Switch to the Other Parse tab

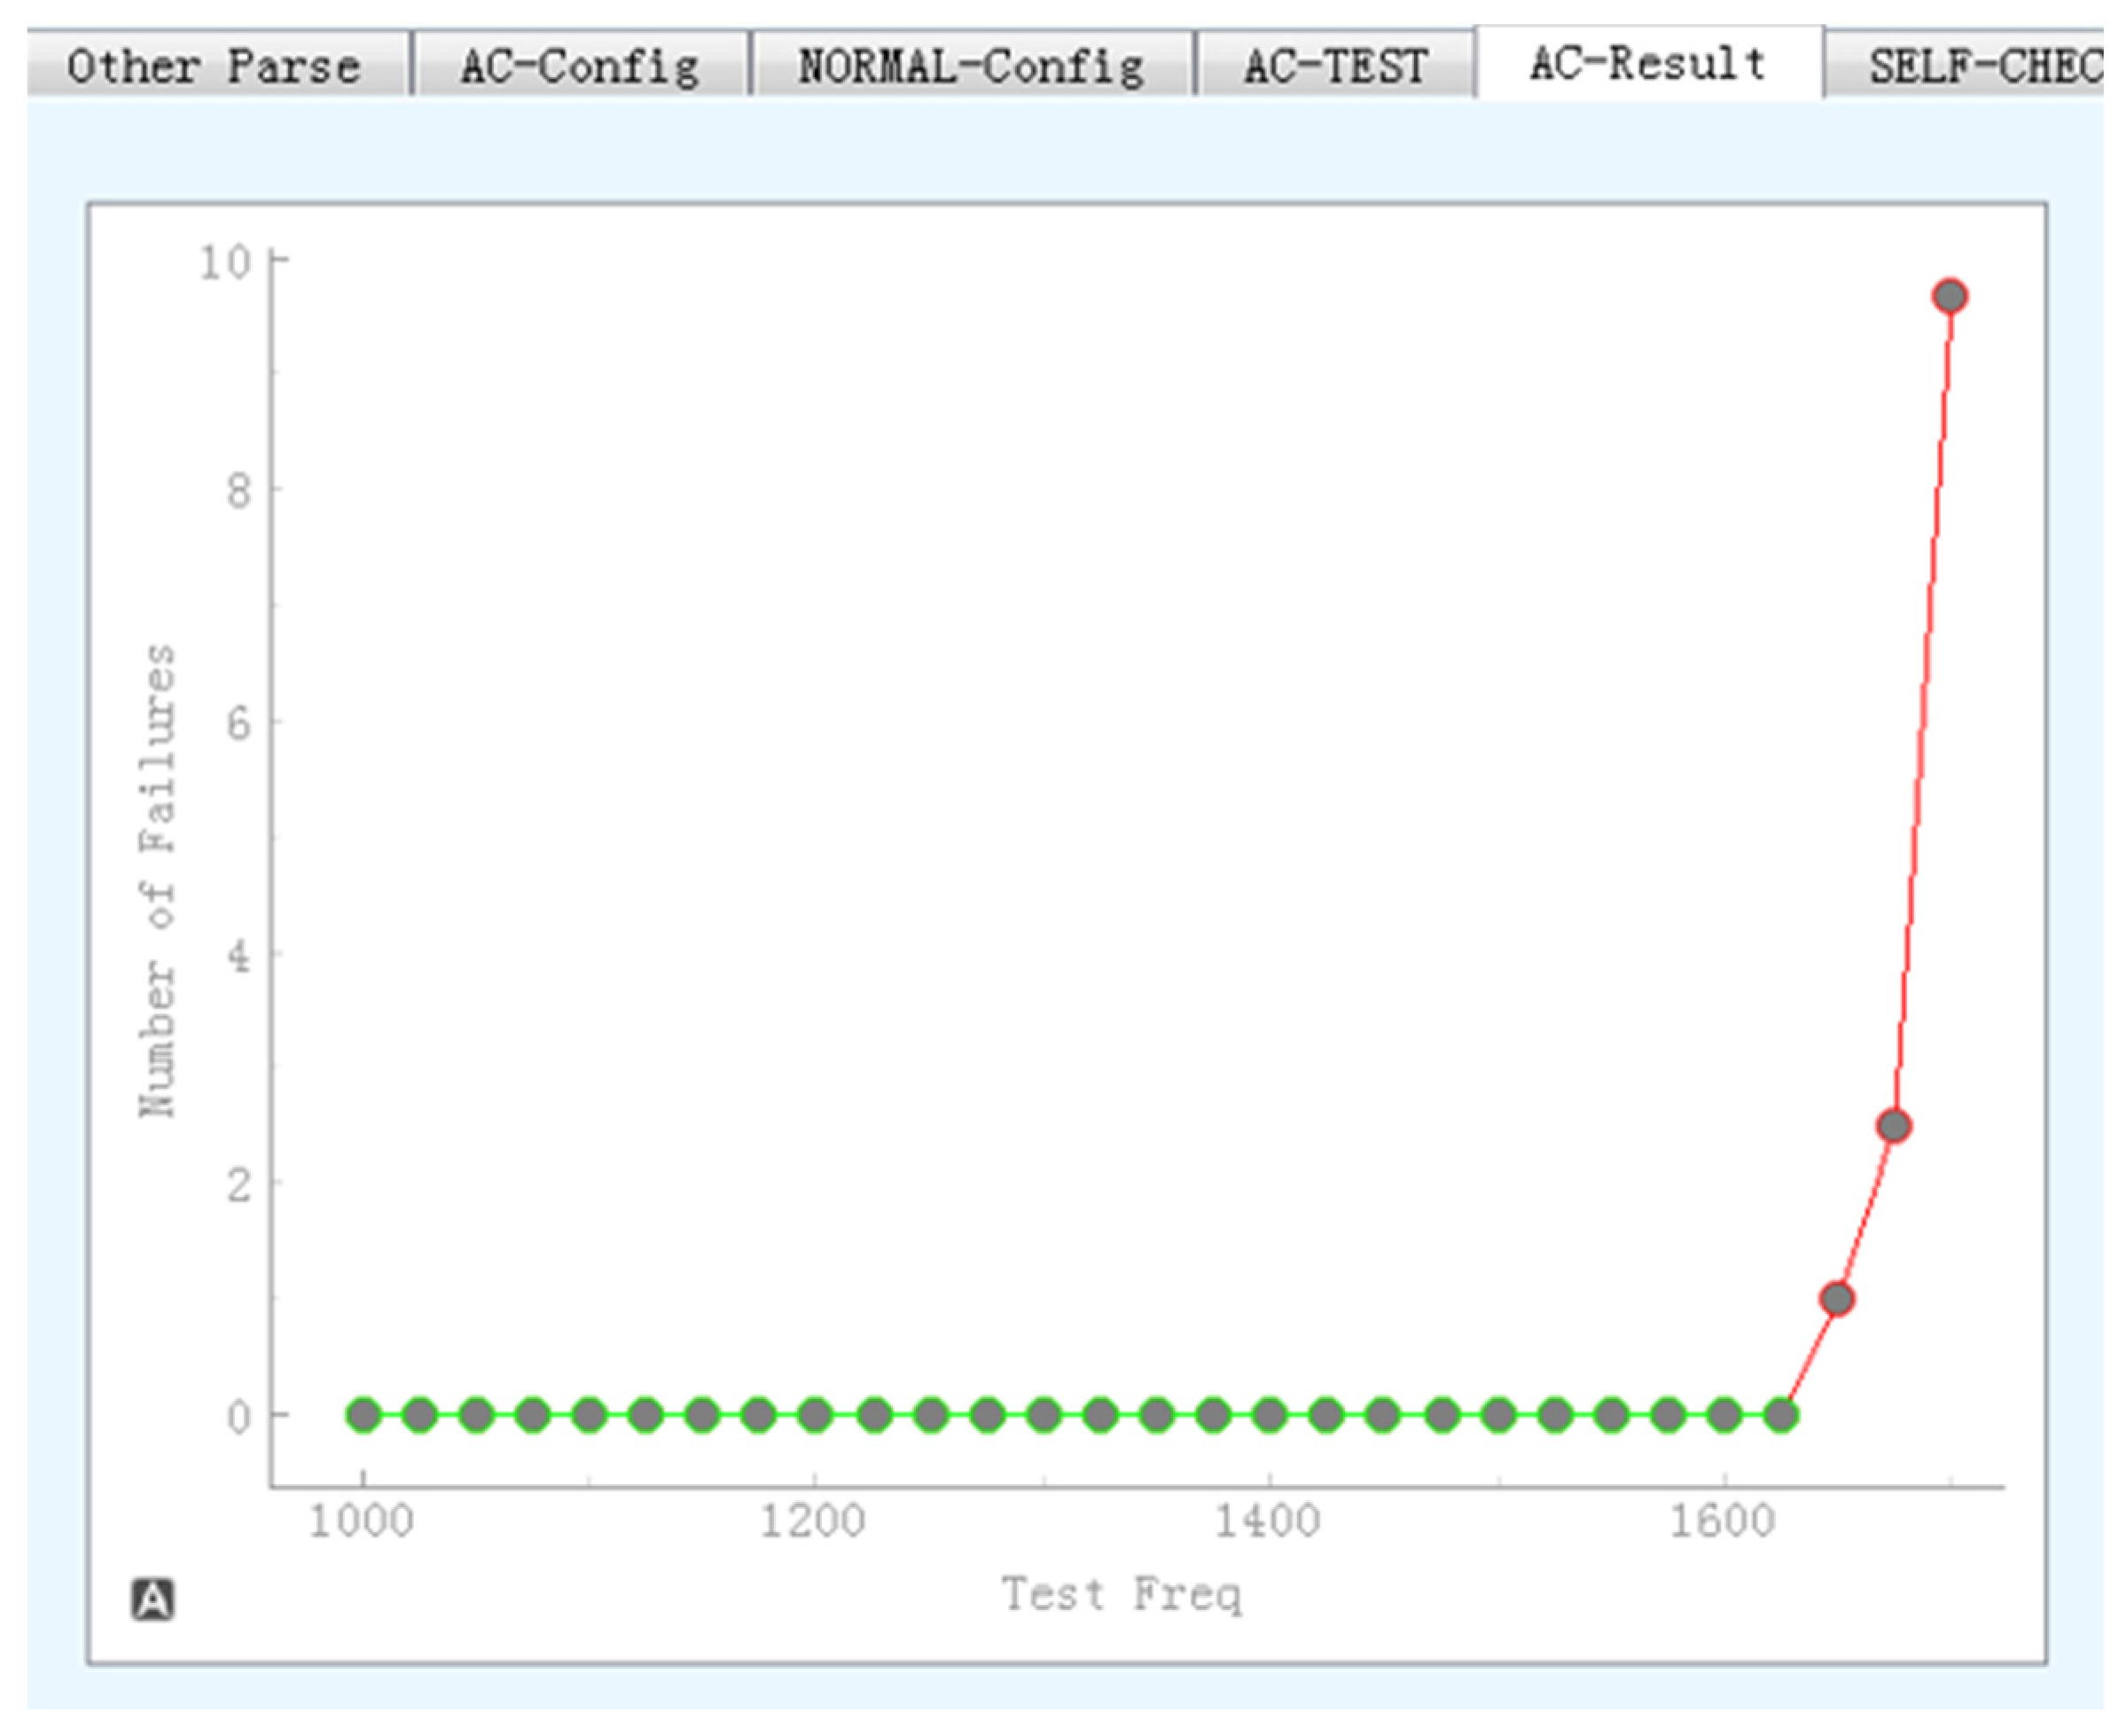(213, 66)
